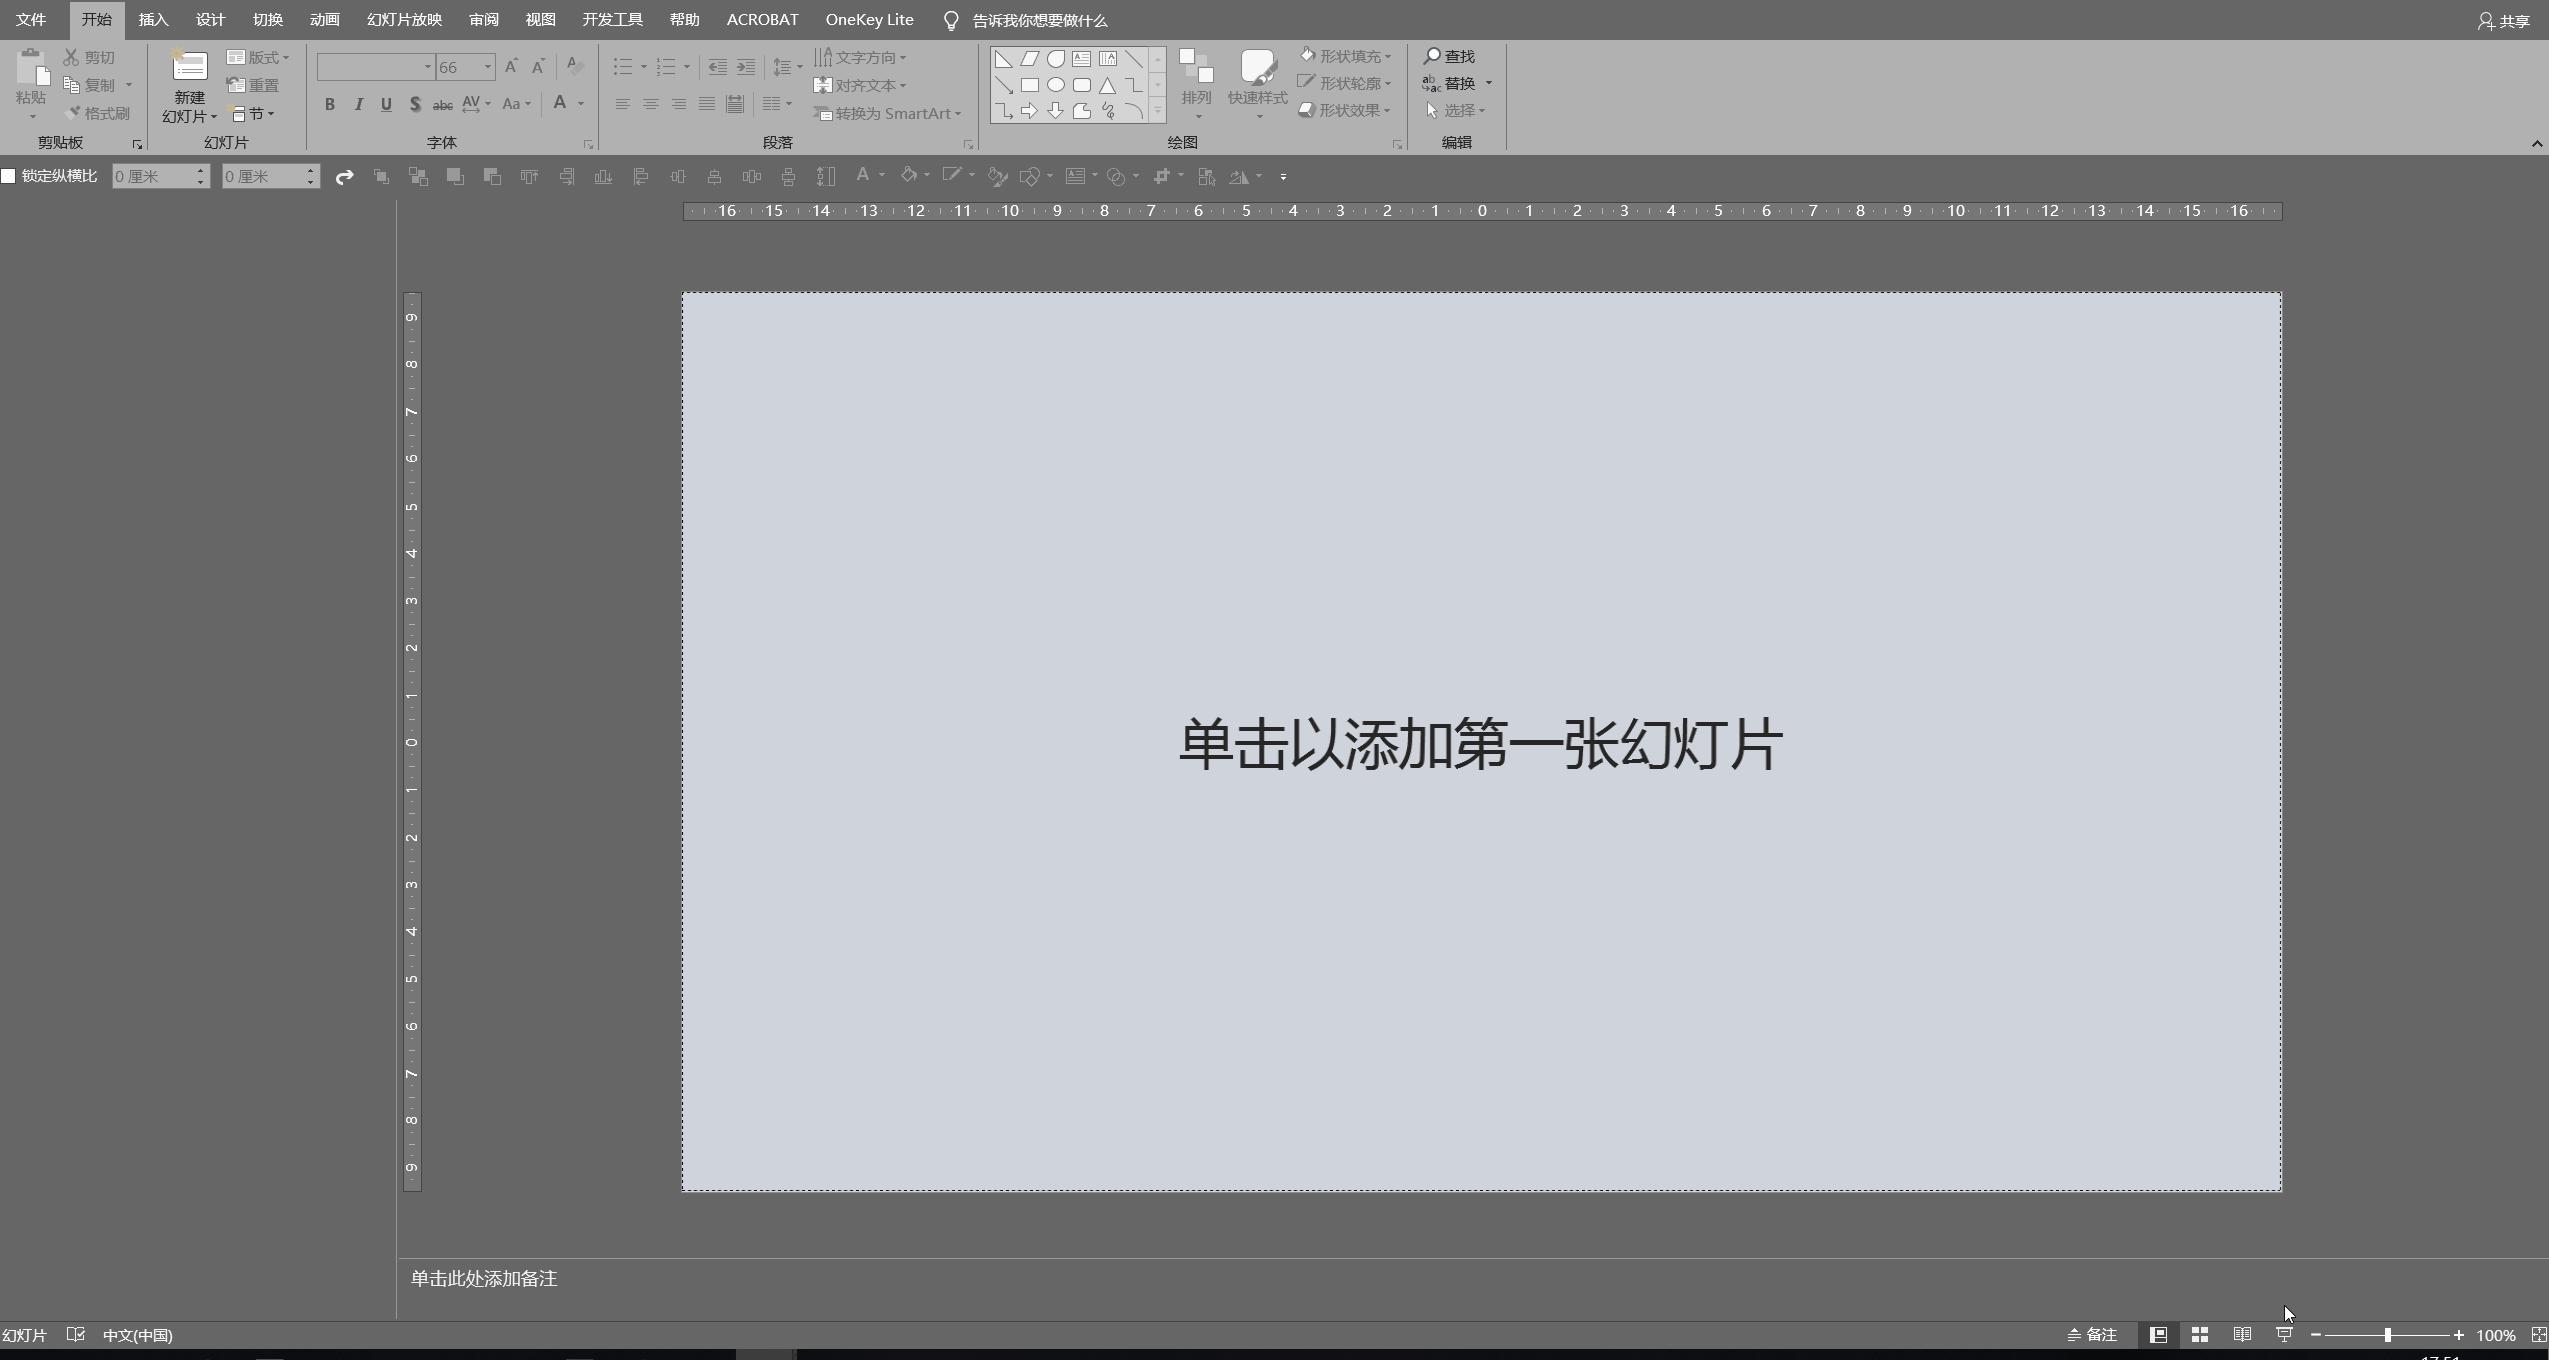Create a new slide with 新建幻灯片

(188, 85)
